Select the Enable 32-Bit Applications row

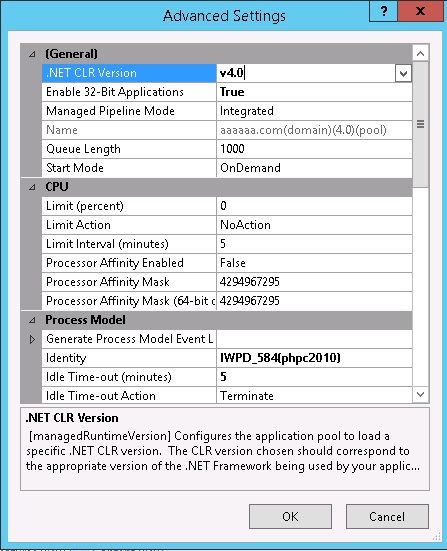227,92
